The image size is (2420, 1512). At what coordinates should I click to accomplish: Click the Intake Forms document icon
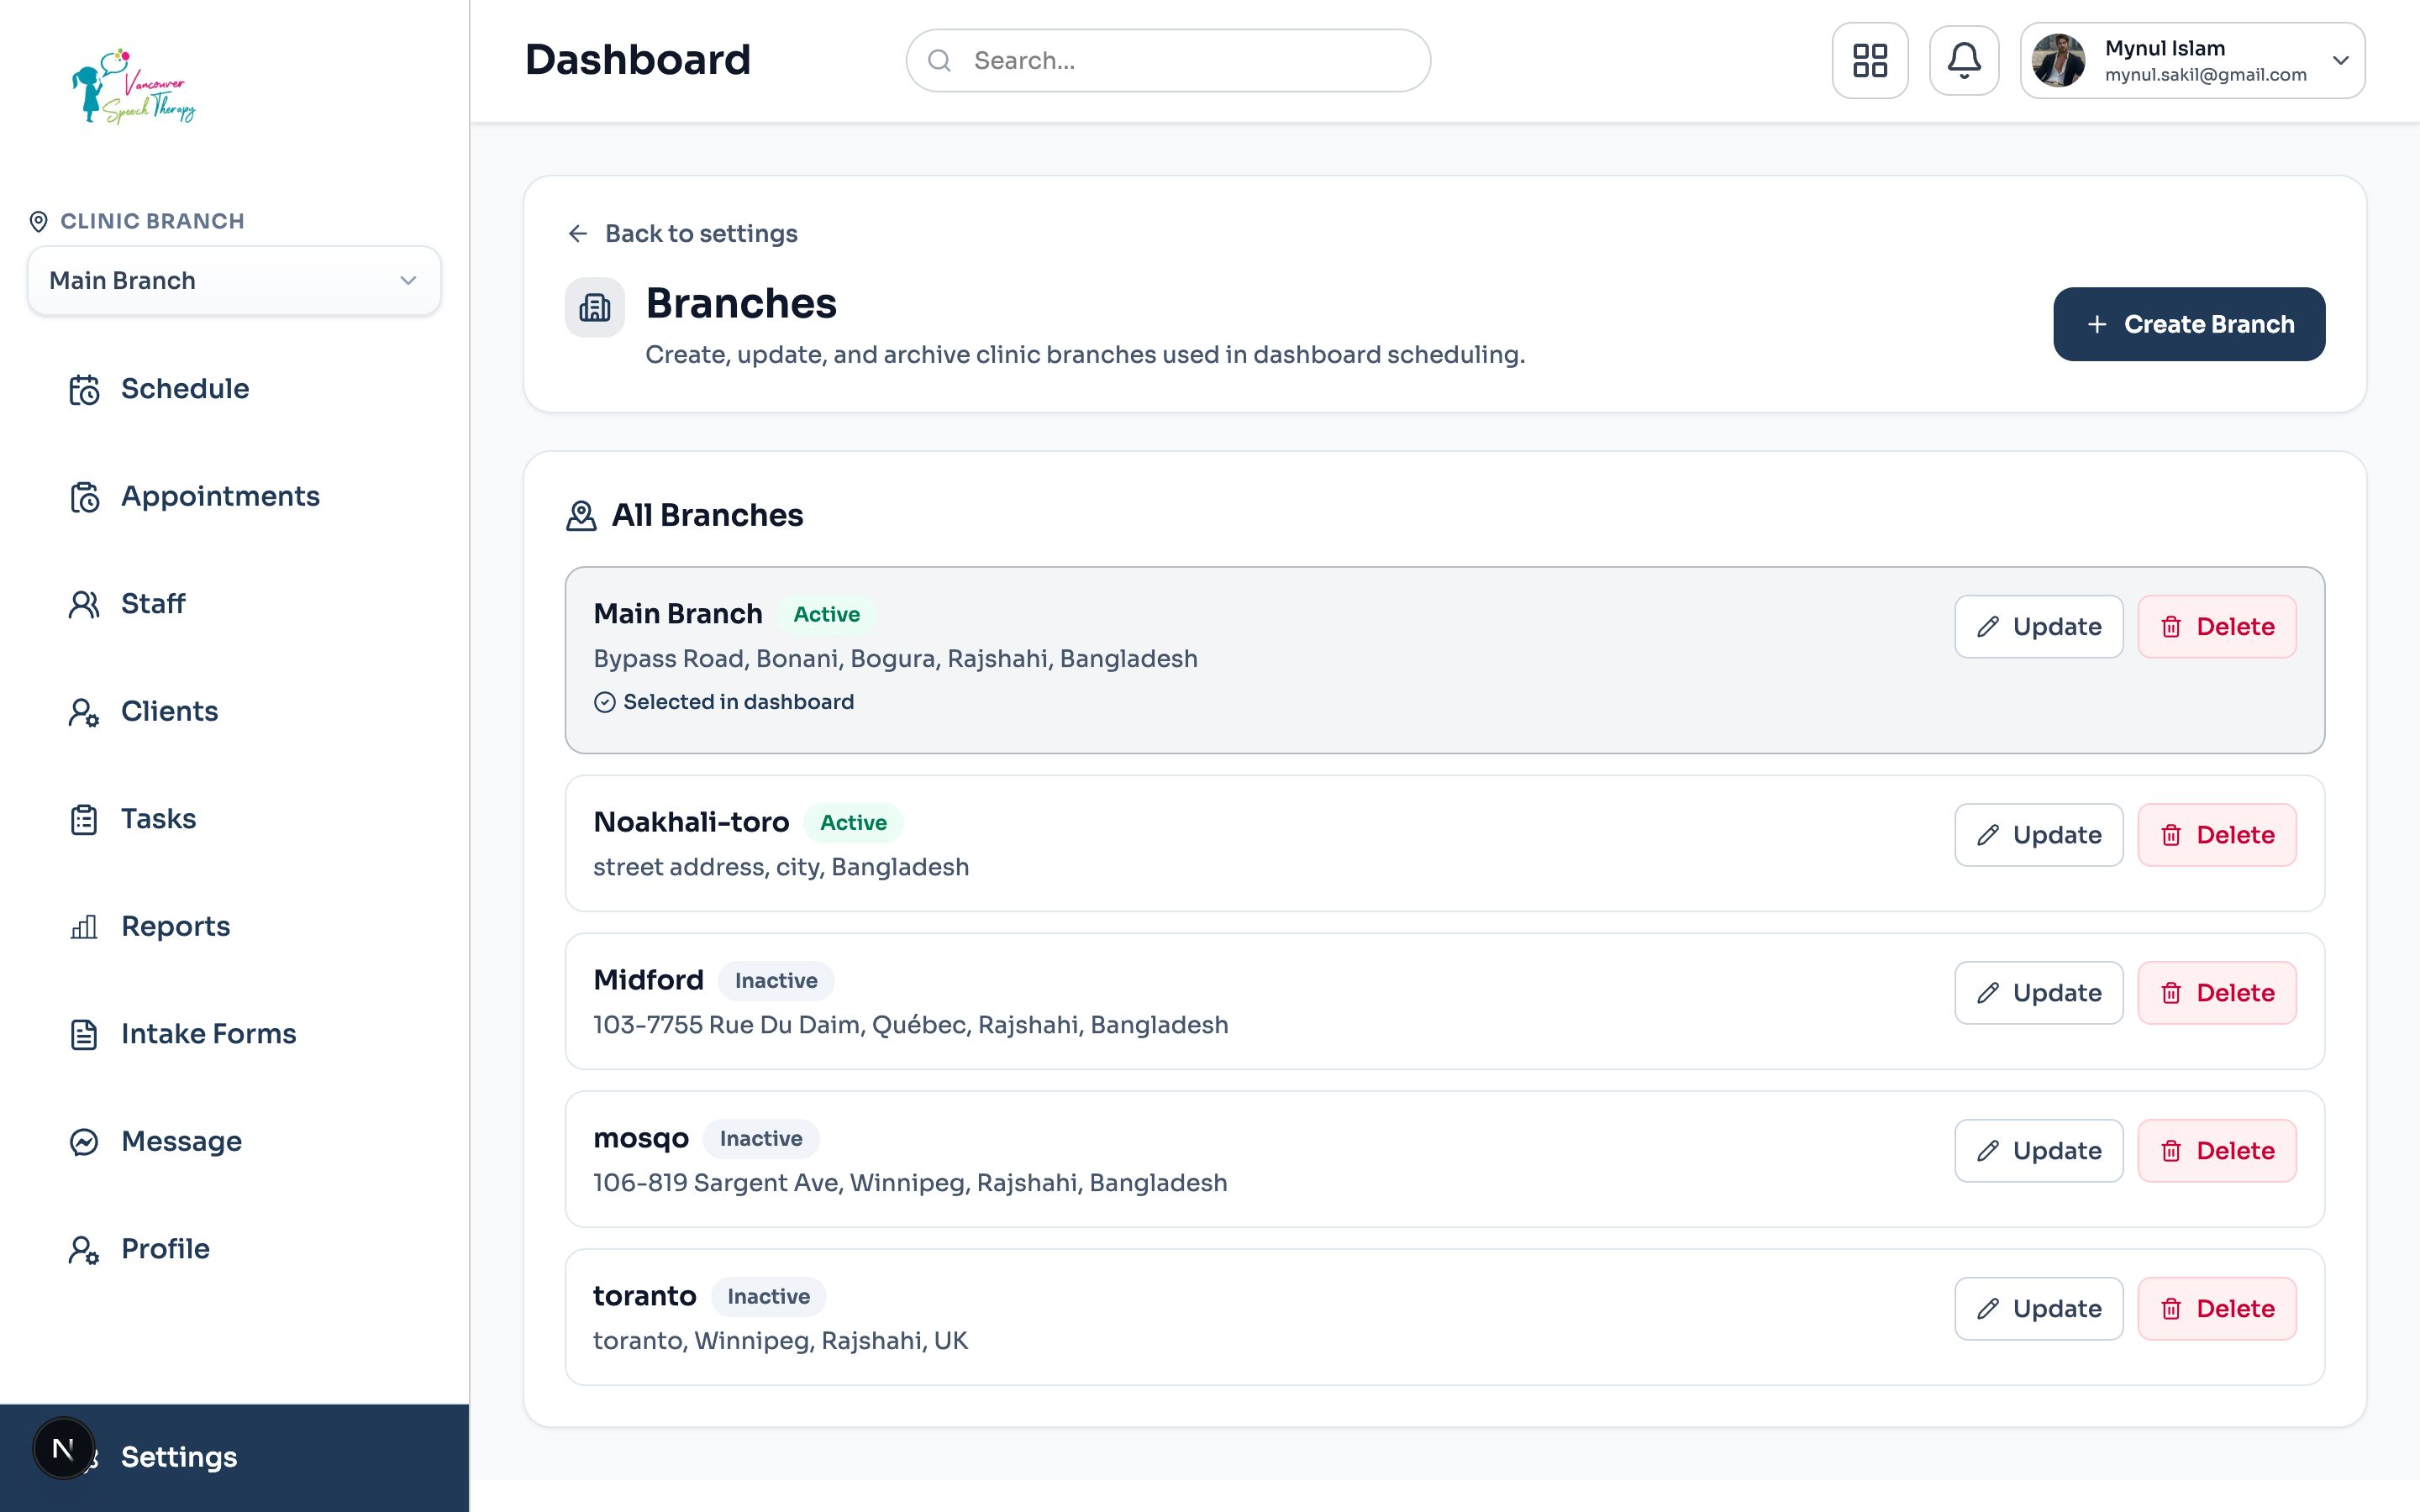tap(84, 1034)
